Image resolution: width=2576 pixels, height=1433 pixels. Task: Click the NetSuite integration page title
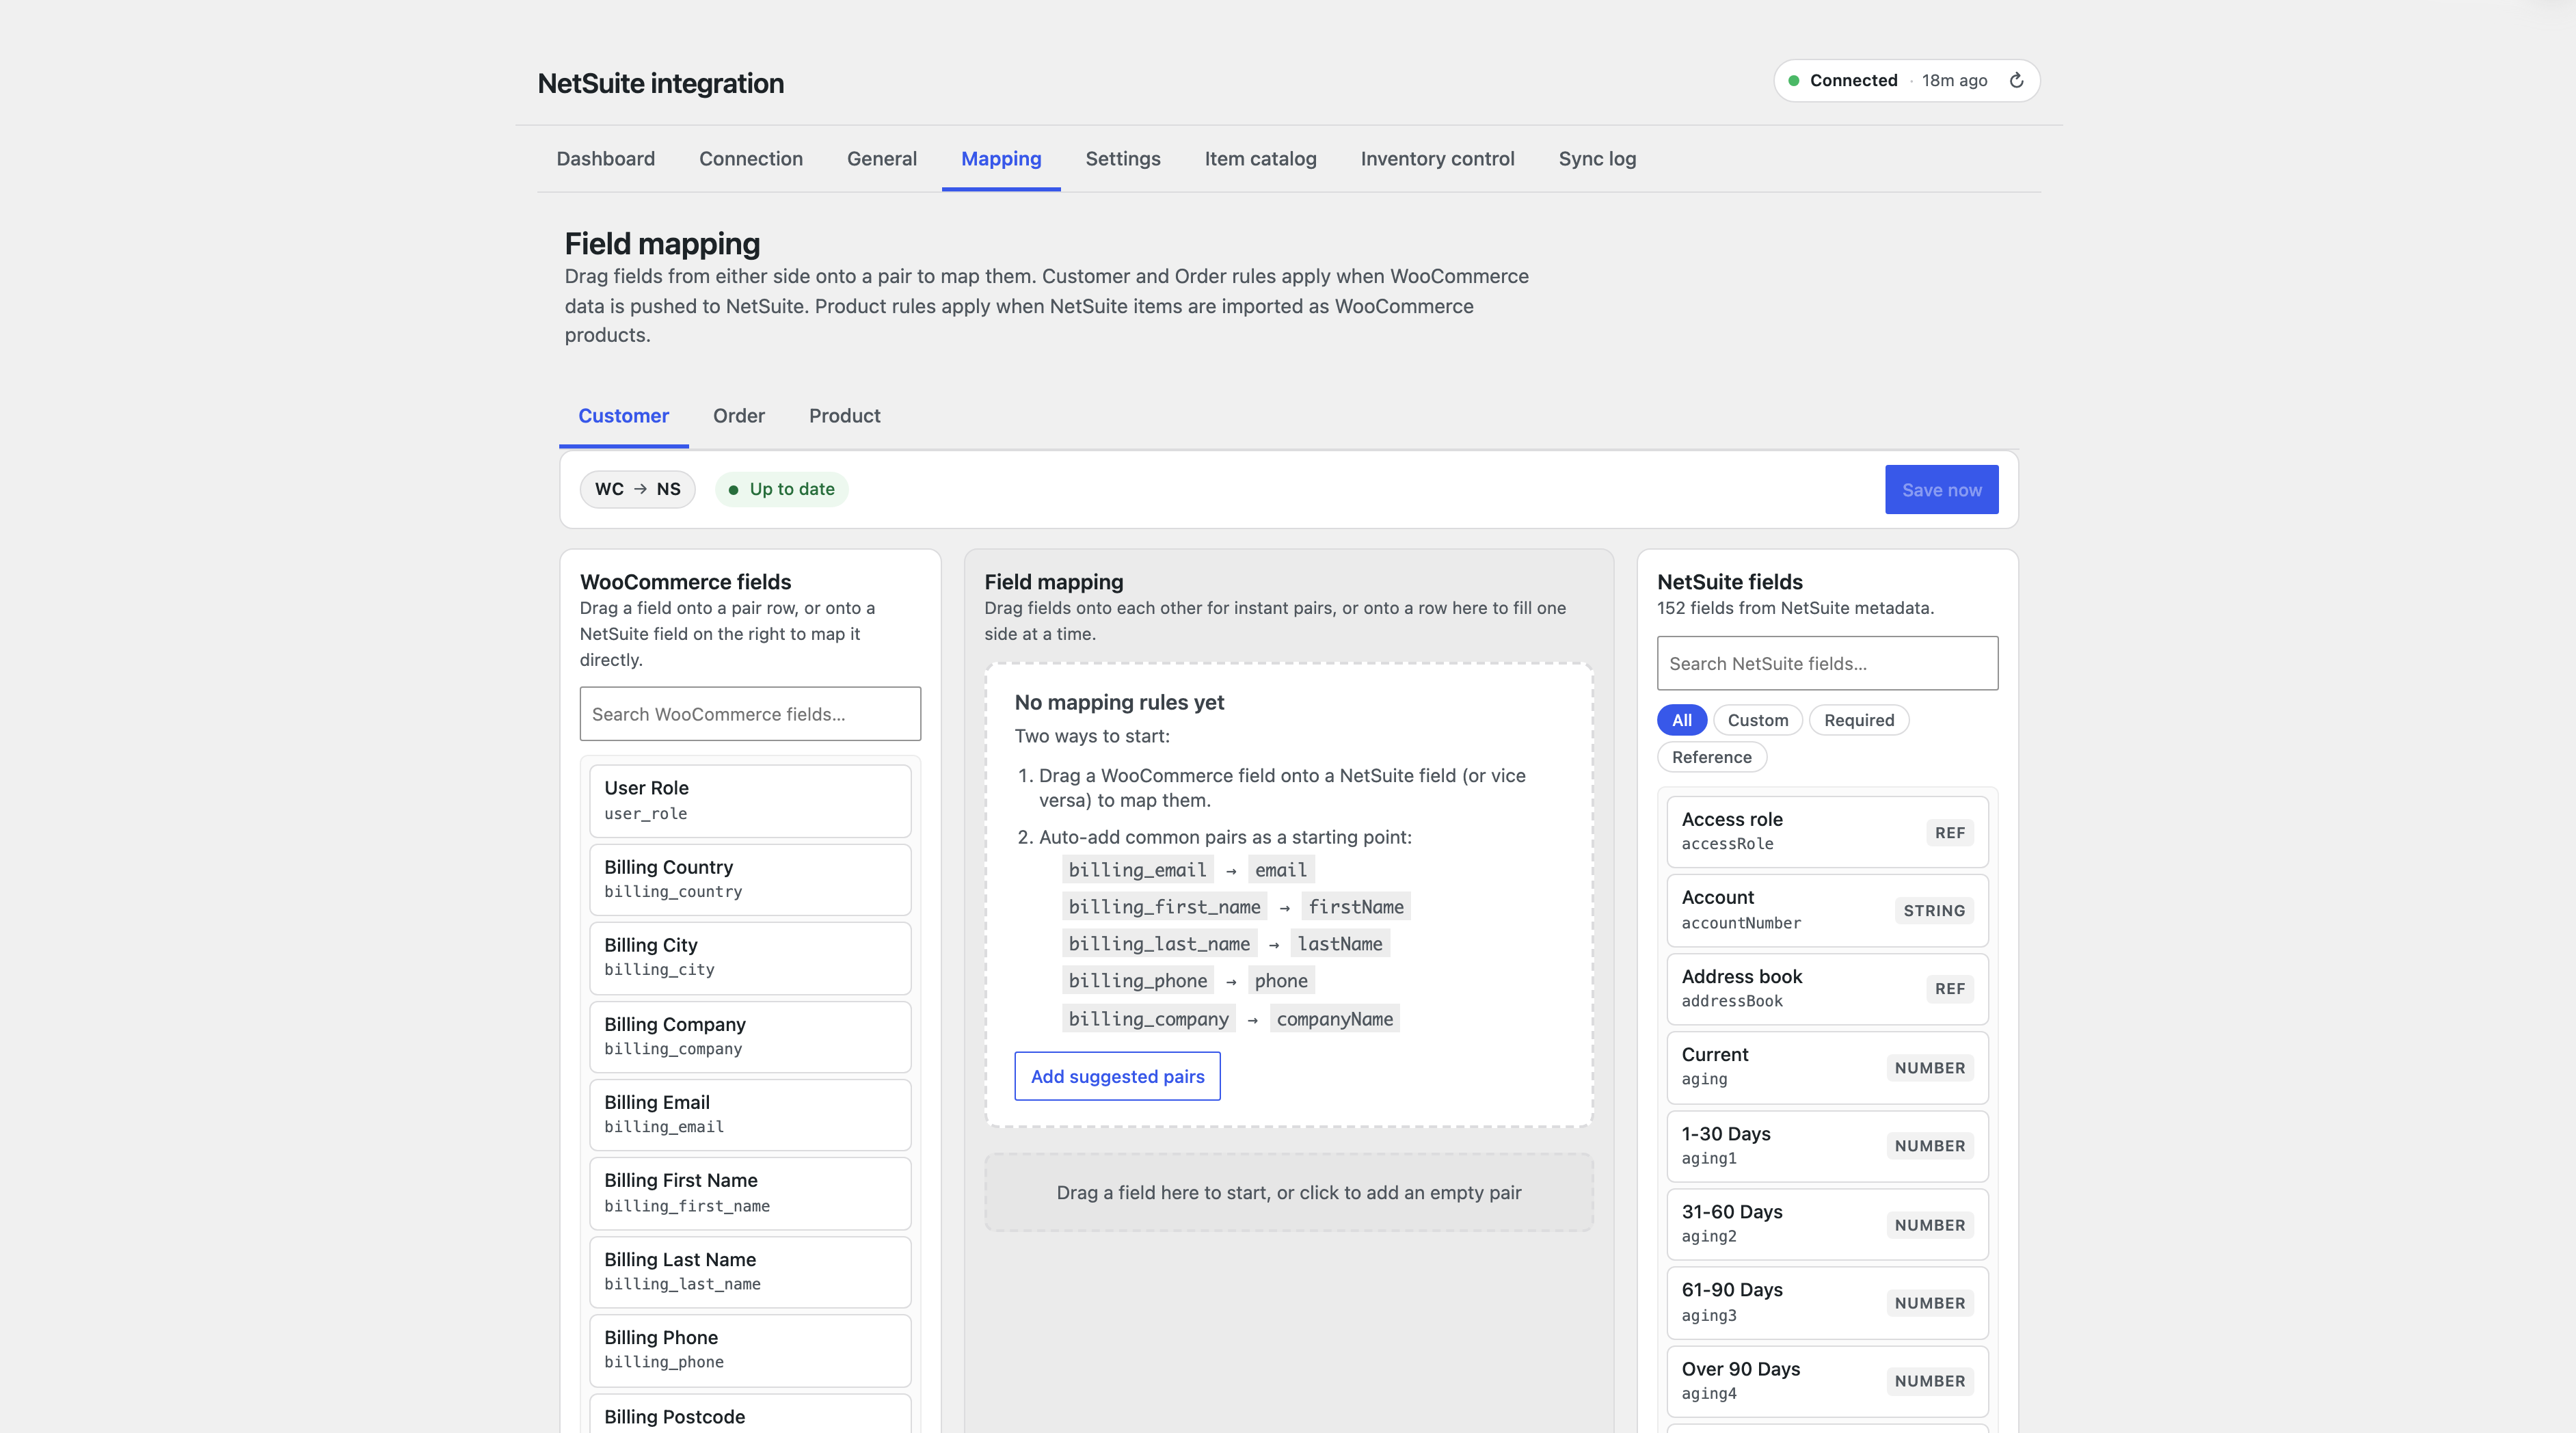(x=660, y=83)
